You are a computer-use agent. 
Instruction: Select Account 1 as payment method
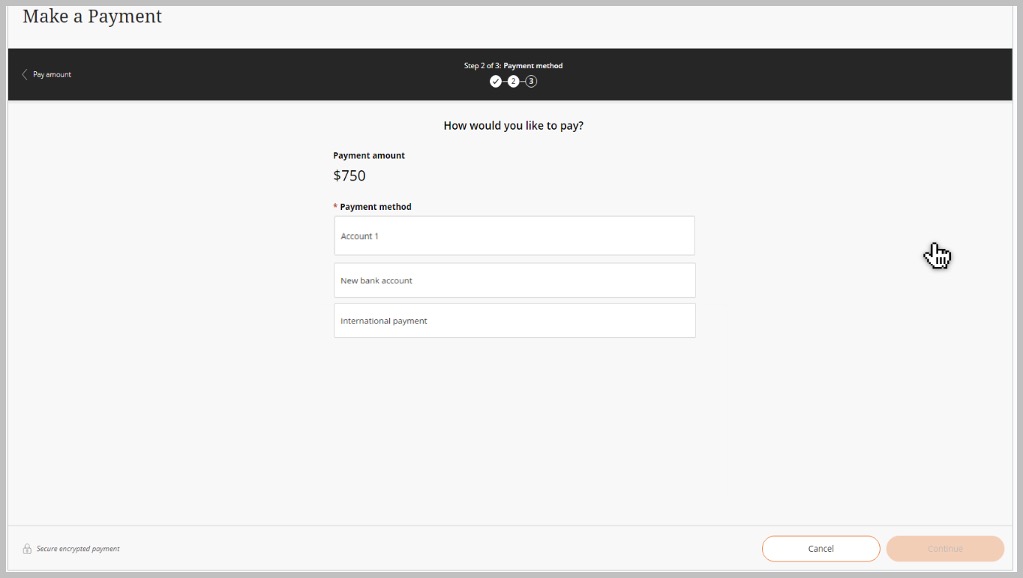pyautogui.click(x=514, y=236)
